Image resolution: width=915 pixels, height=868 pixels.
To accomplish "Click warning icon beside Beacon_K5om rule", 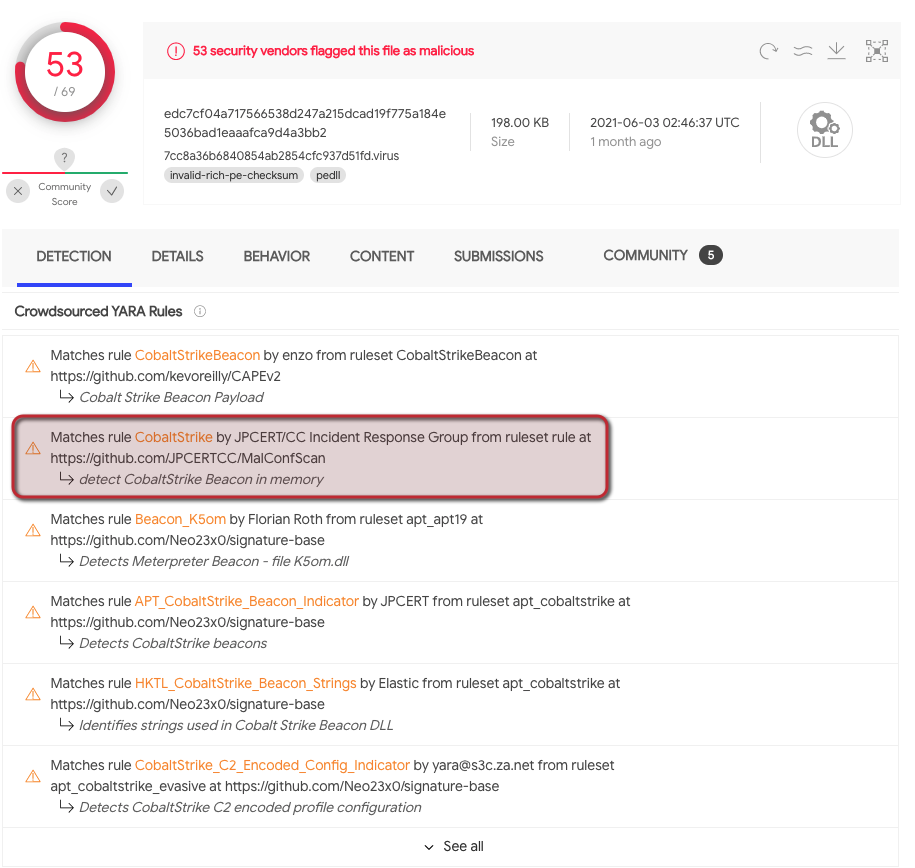I will pyautogui.click(x=33, y=530).
